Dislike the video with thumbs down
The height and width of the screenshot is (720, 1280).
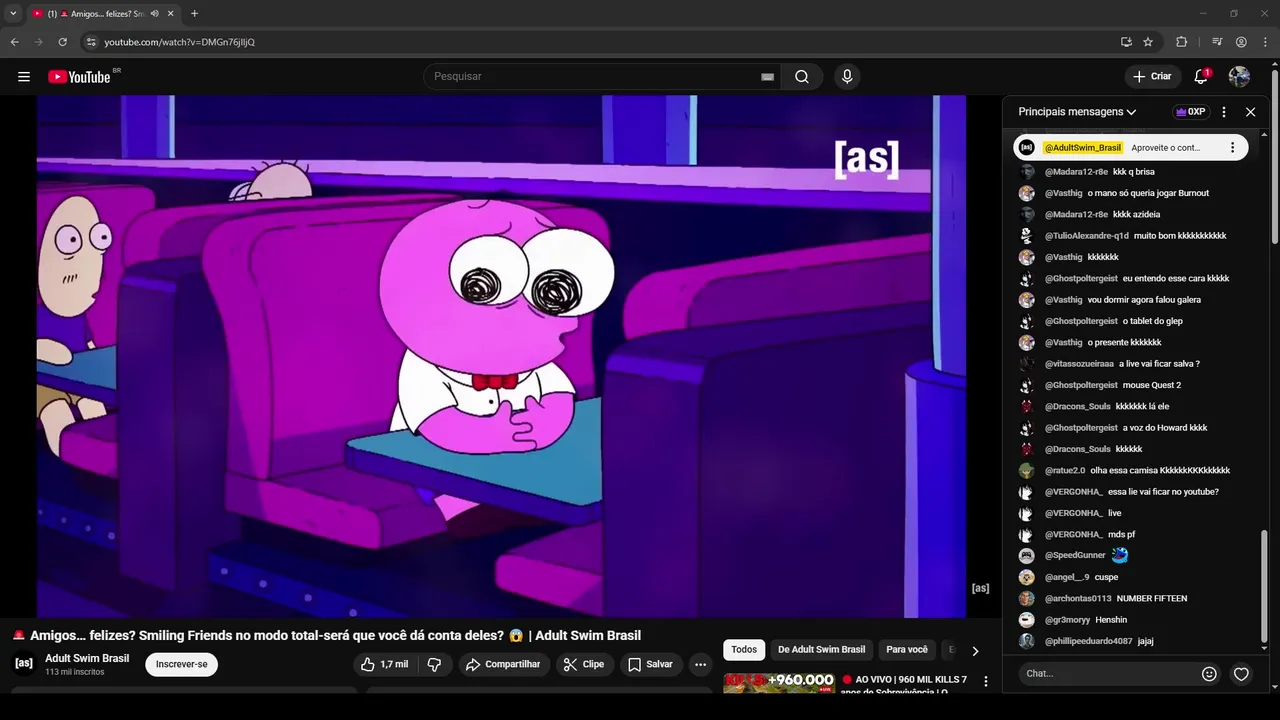pos(434,664)
